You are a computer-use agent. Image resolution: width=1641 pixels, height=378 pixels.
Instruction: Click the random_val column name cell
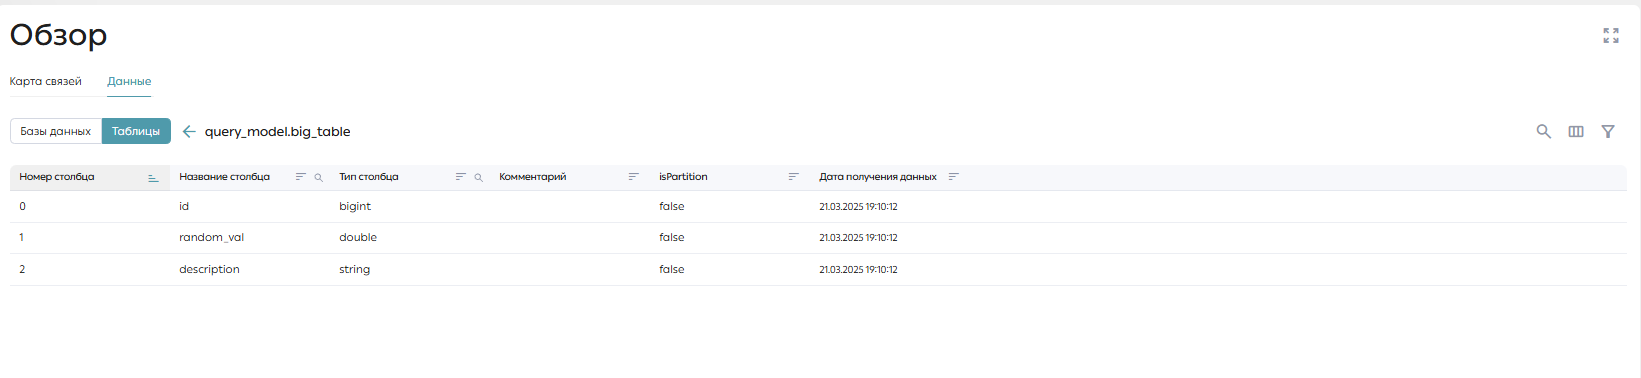click(211, 237)
